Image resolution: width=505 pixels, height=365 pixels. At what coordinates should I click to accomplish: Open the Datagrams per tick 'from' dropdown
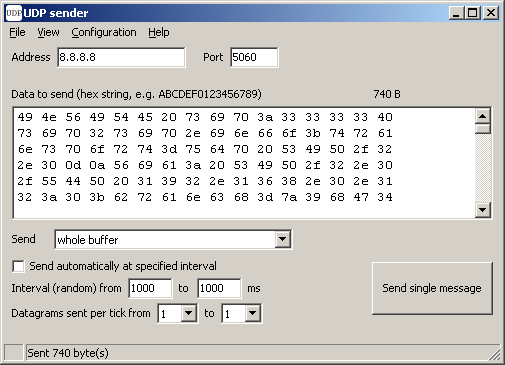click(x=188, y=313)
